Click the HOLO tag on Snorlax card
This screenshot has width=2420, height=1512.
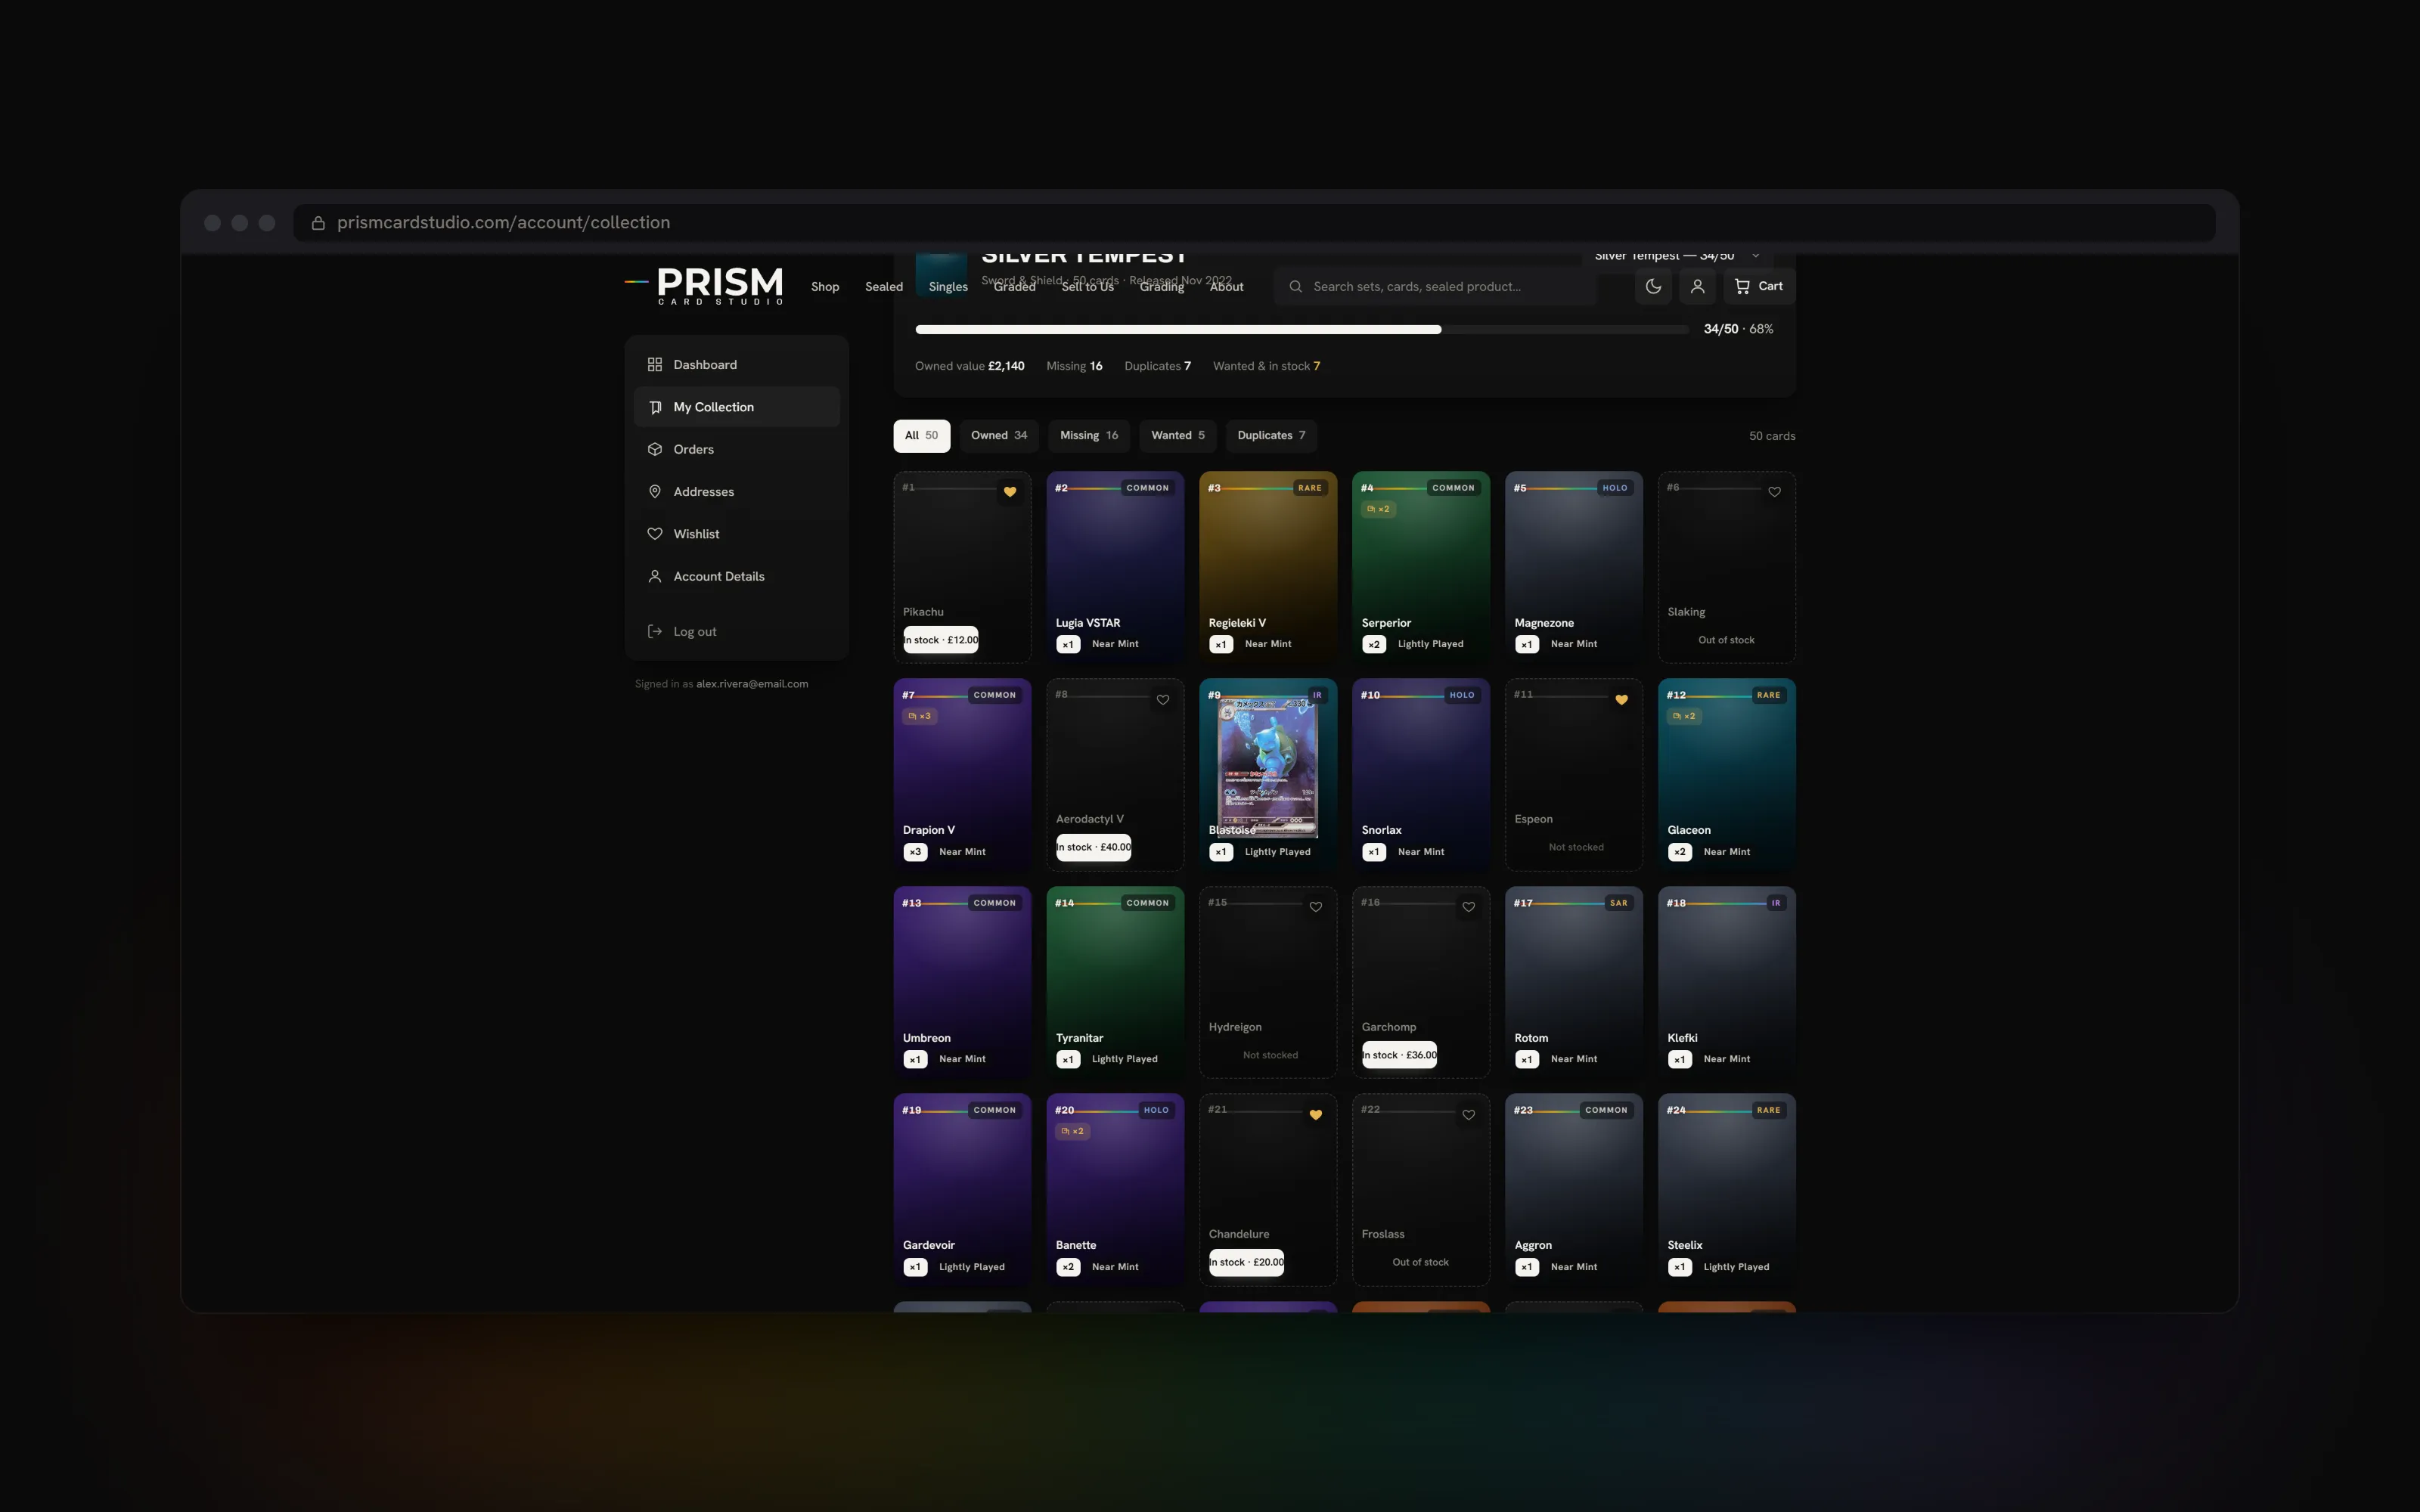point(1462,695)
